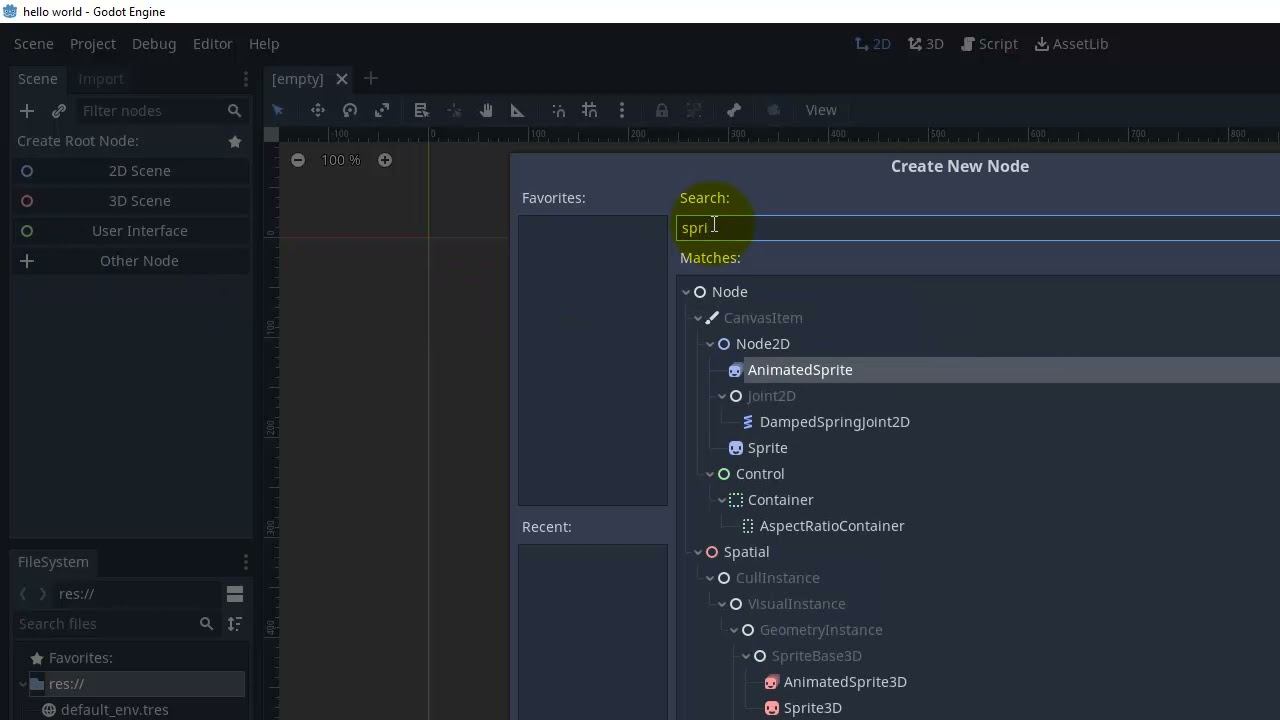1280x720 pixels.
Task: Open the Help menu
Action: tap(264, 44)
